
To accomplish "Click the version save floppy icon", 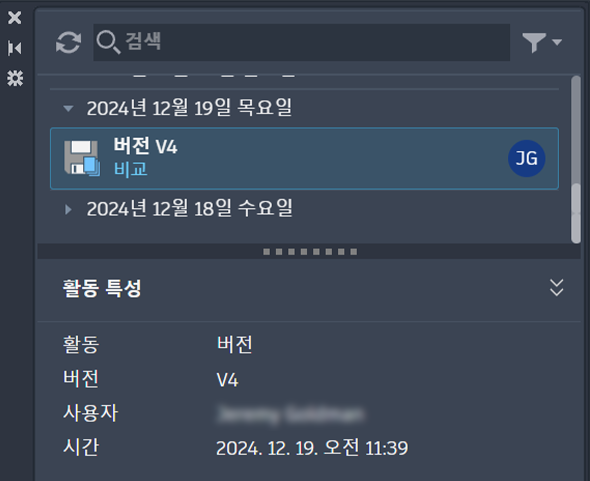I will click(x=82, y=158).
